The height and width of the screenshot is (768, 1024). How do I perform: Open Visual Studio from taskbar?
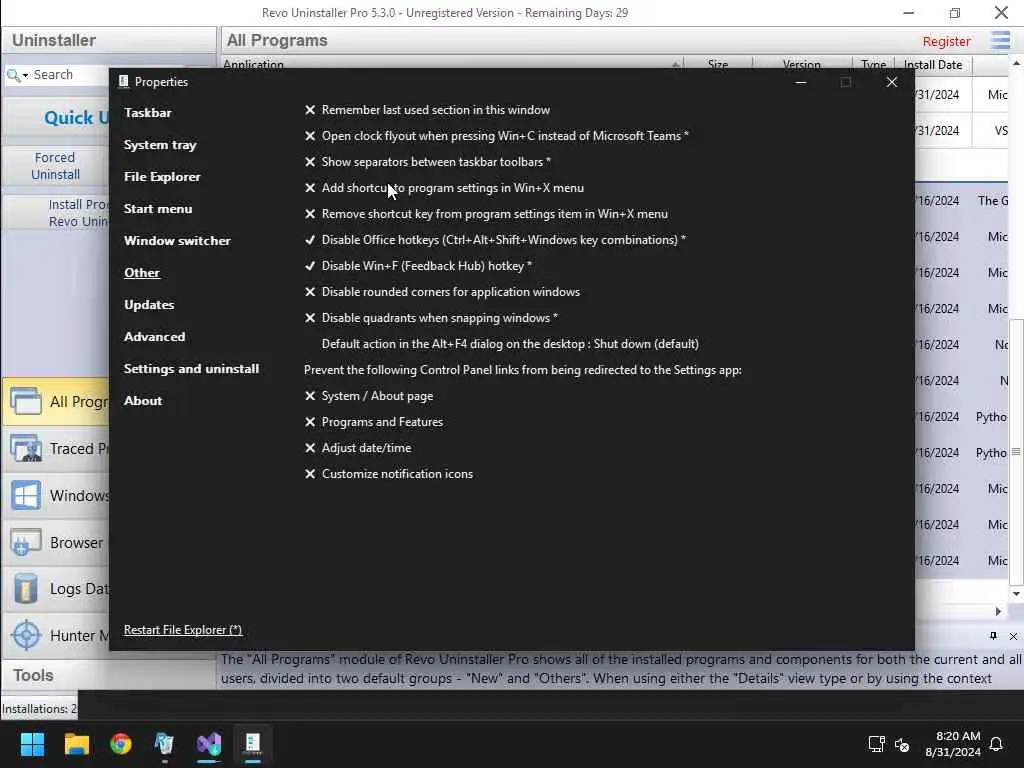tap(209, 744)
